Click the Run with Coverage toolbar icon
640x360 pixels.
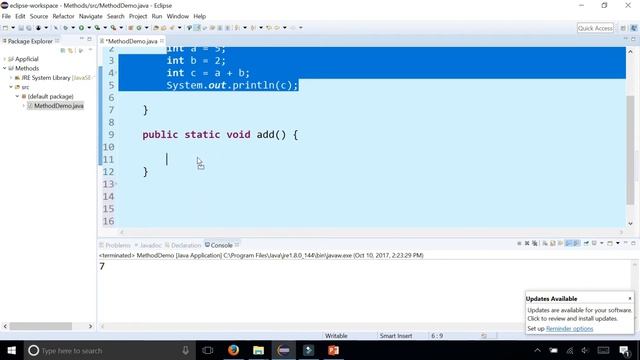[x=97, y=28]
